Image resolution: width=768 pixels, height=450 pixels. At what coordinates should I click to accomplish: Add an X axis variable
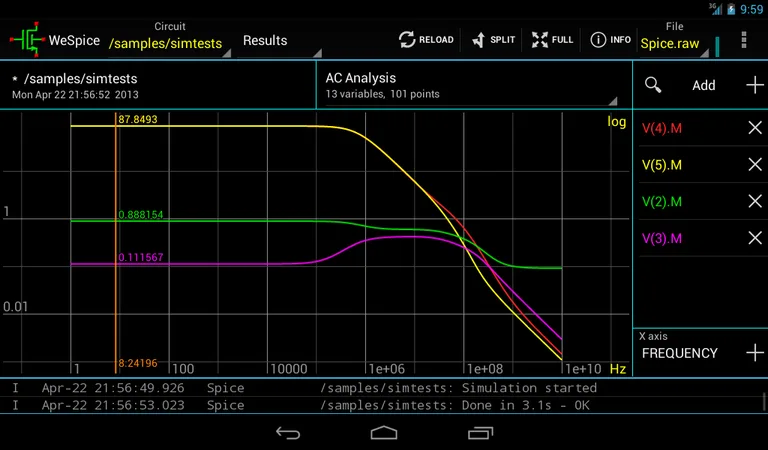point(755,353)
